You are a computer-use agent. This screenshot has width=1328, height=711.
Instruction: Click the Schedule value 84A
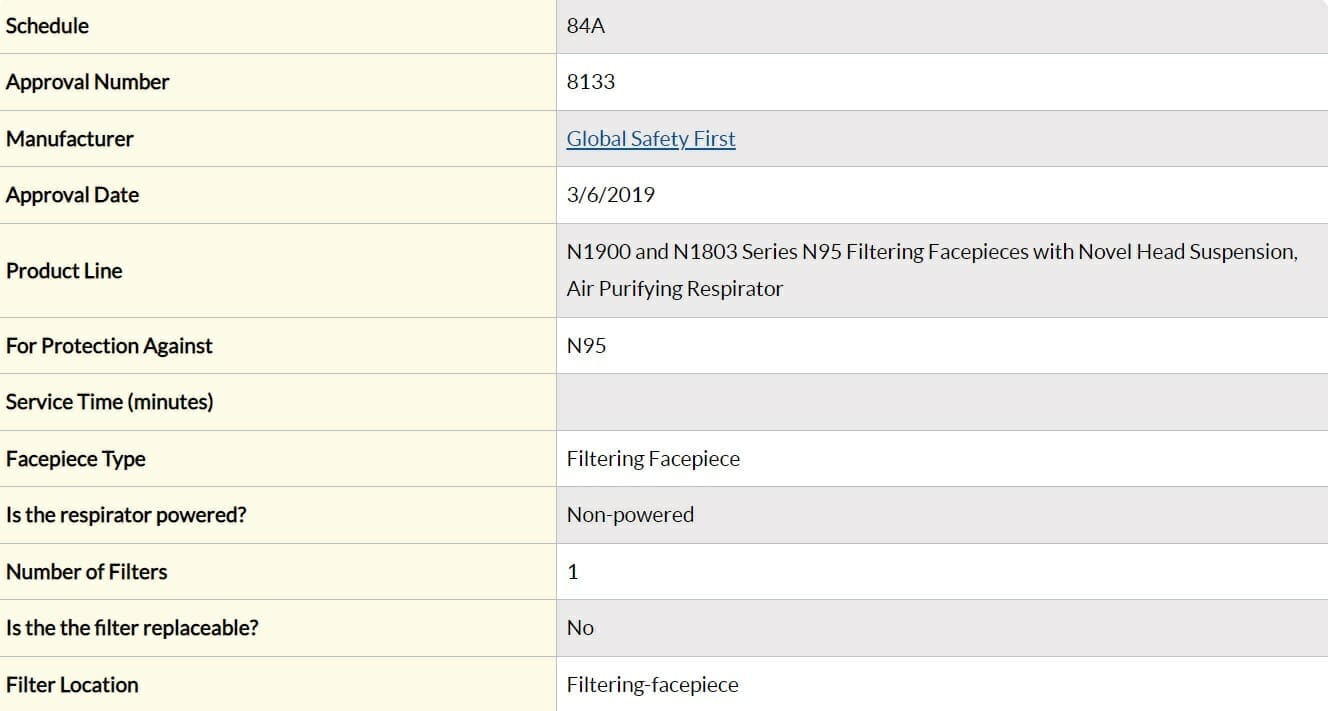pos(586,26)
